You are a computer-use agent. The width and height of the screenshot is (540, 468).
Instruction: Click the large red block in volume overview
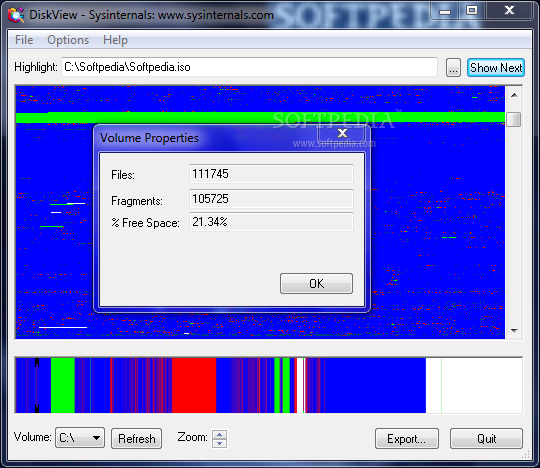(194, 385)
